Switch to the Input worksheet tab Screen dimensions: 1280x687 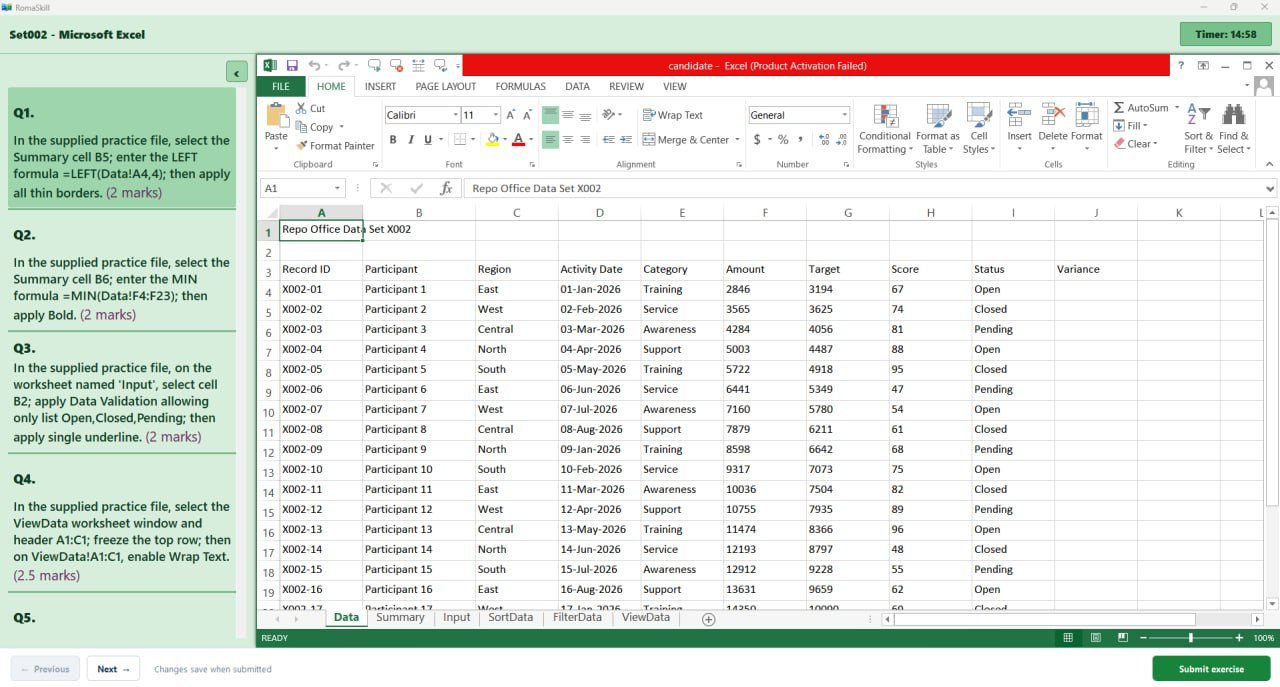click(456, 618)
